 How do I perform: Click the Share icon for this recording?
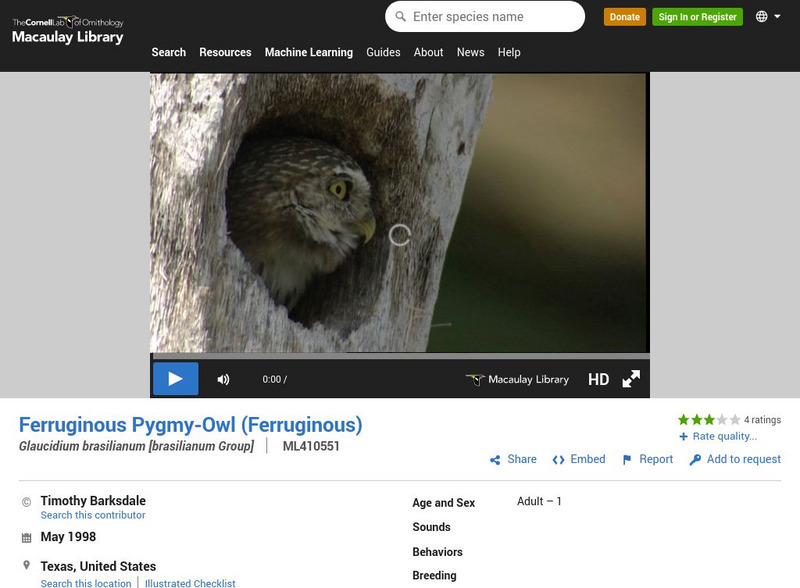[493, 459]
